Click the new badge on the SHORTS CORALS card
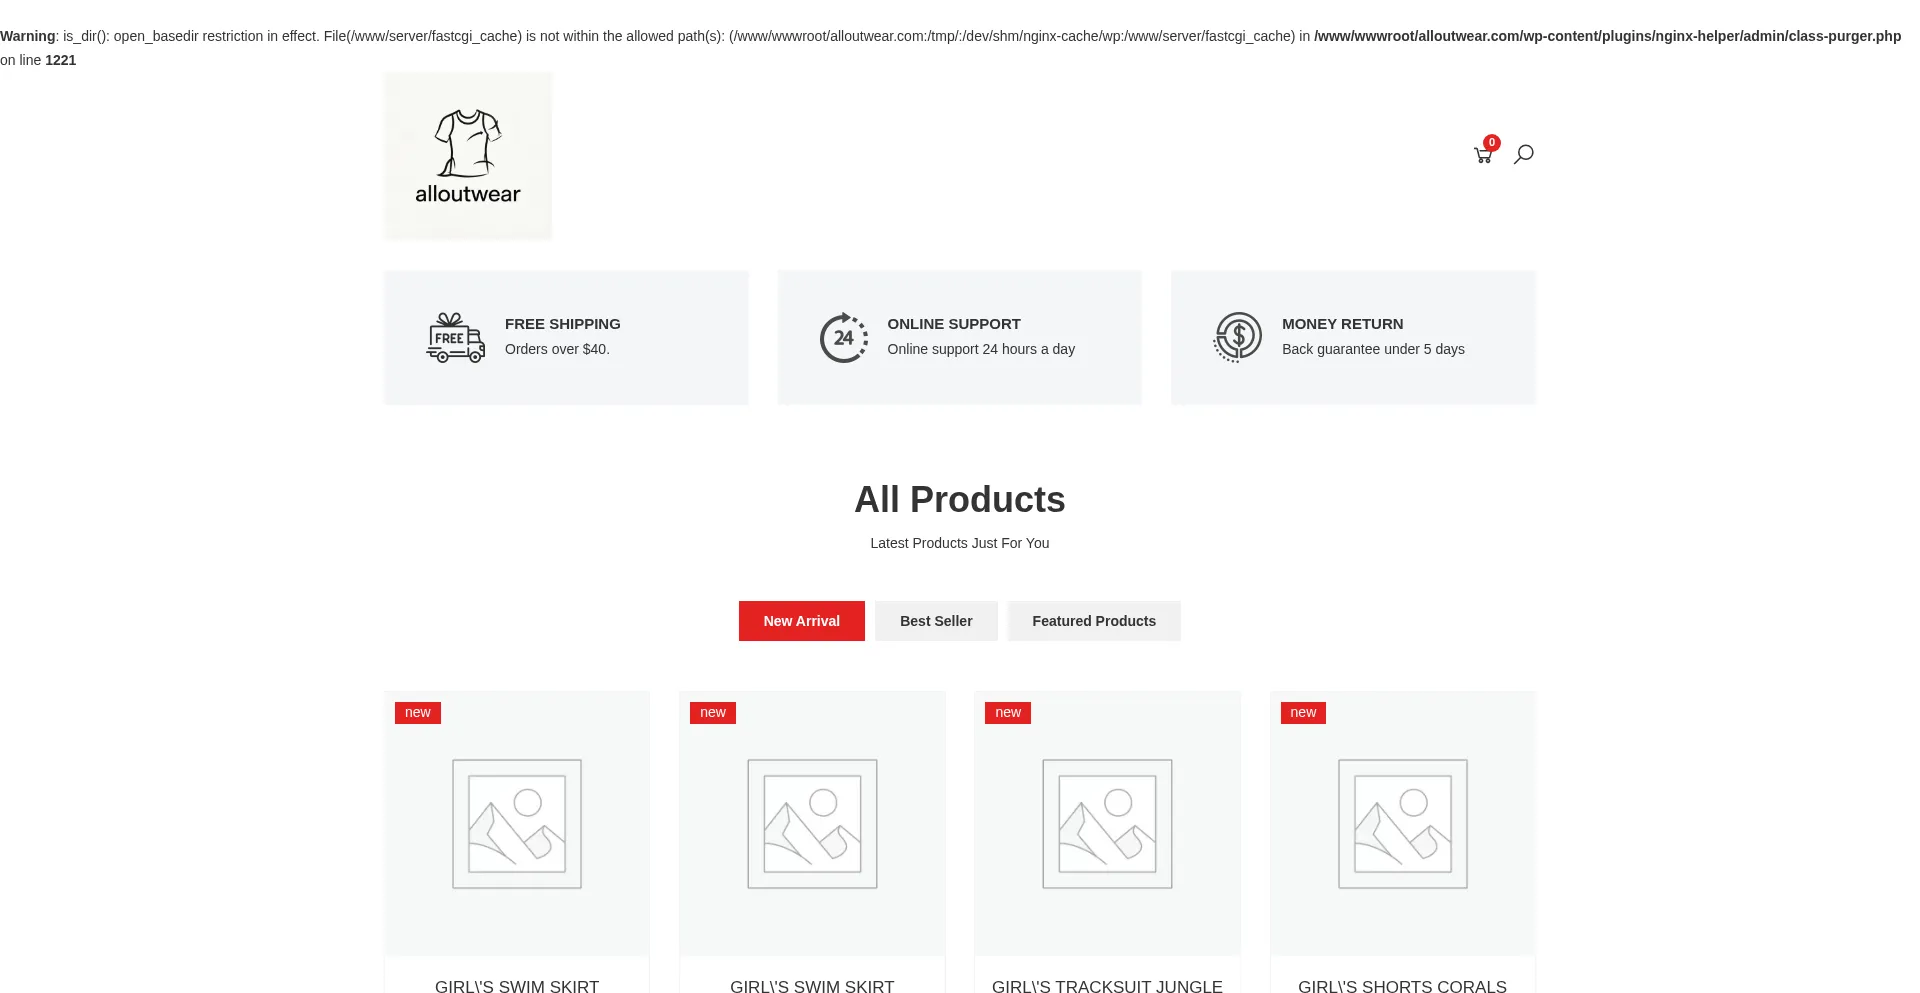 click(1303, 713)
